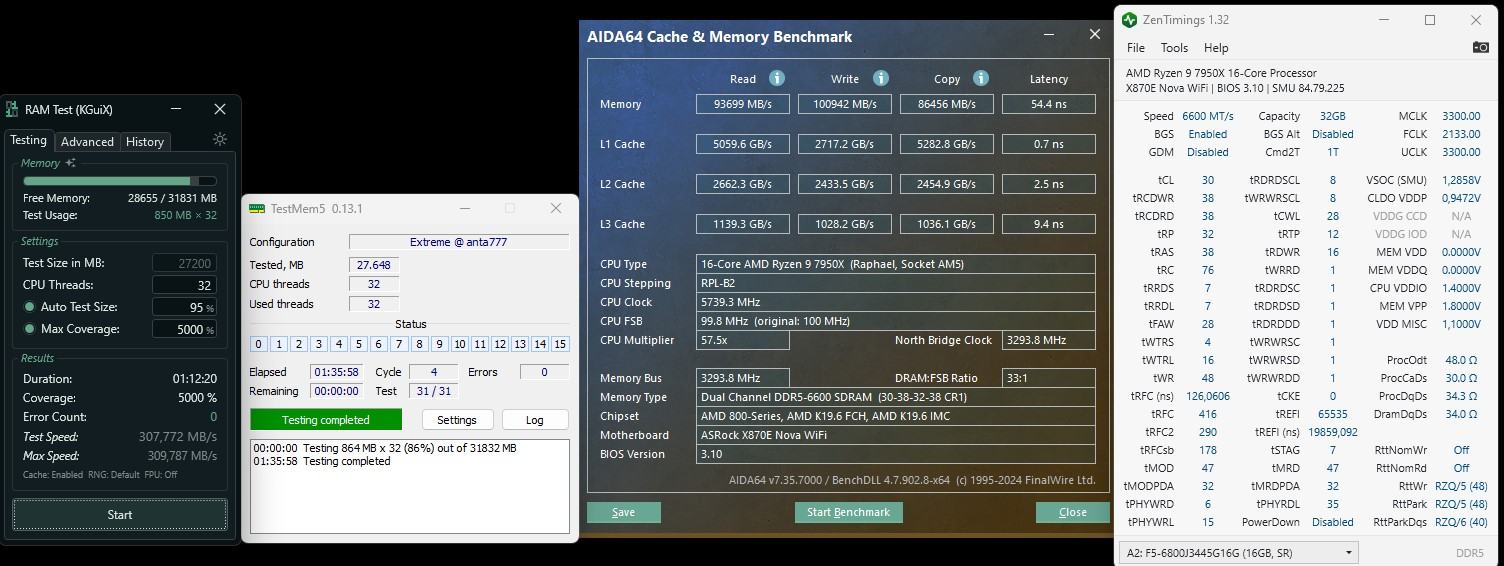
Task: Open RAM Test theme brightness icon
Action: (x=220, y=140)
